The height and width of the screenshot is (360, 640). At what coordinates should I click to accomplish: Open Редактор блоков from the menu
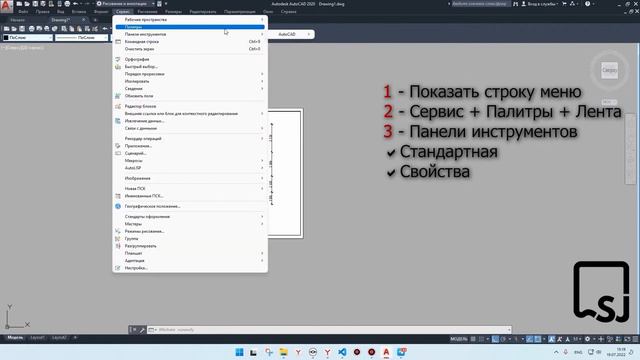click(190, 106)
